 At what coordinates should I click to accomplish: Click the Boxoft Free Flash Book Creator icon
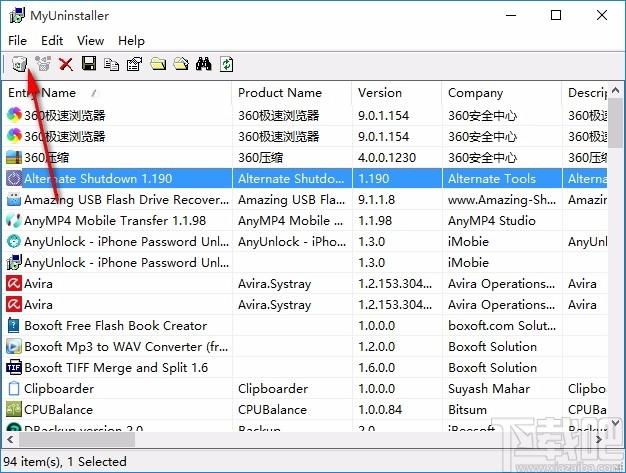pos(14,325)
